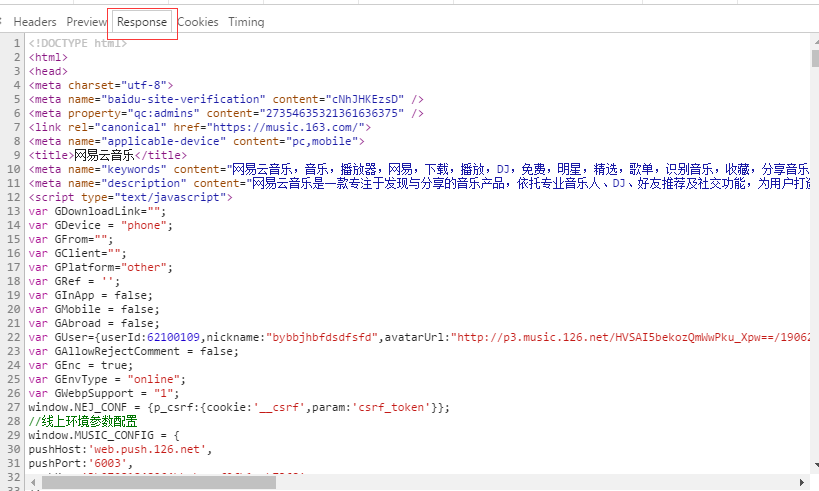Image resolution: width=819 pixels, height=491 pixels.
Task: Click the horizontal scrollbar right arrow
Action: [x=802, y=482]
